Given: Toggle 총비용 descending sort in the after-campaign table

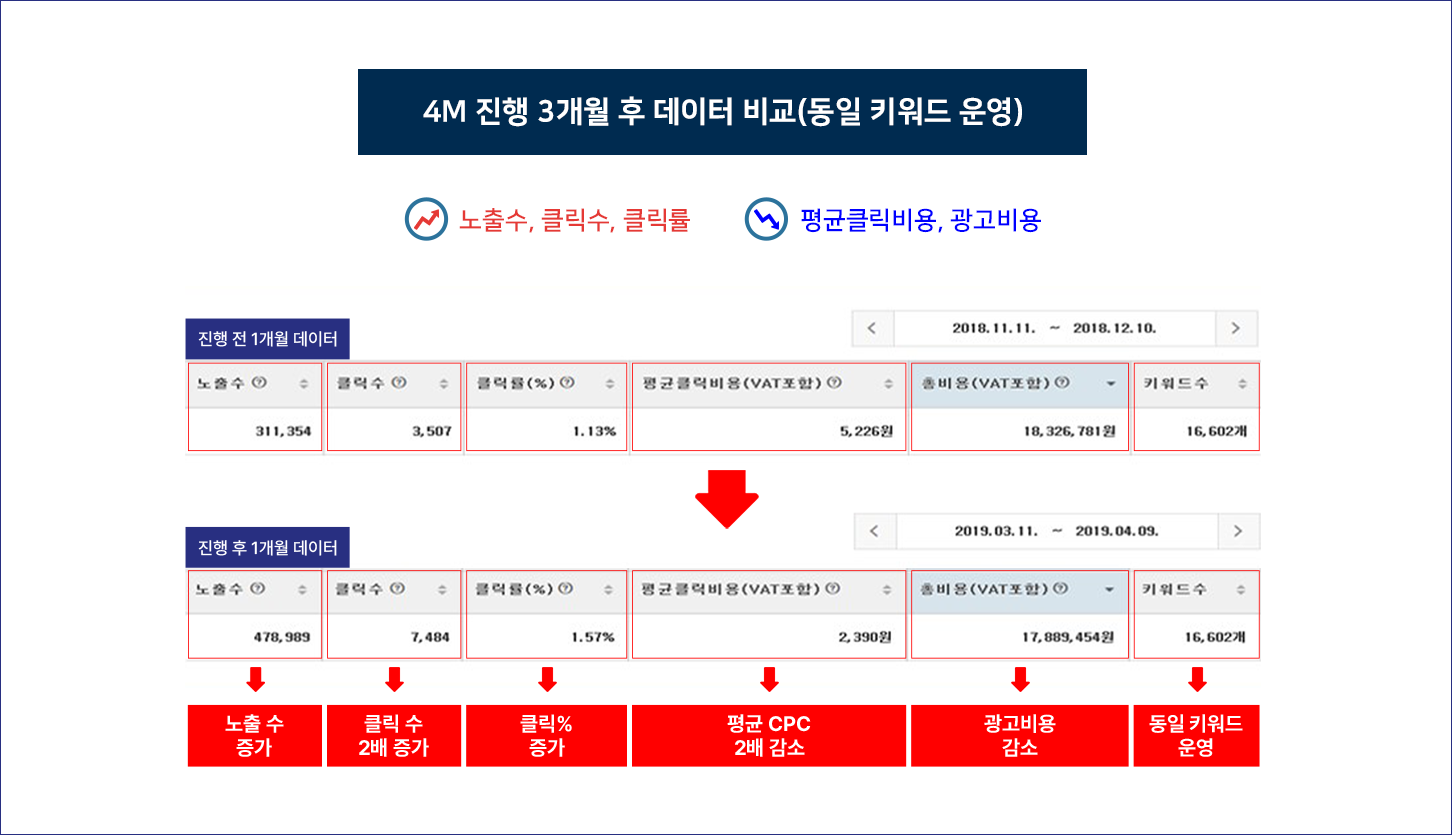Looking at the screenshot, I should click(1109, 591).
